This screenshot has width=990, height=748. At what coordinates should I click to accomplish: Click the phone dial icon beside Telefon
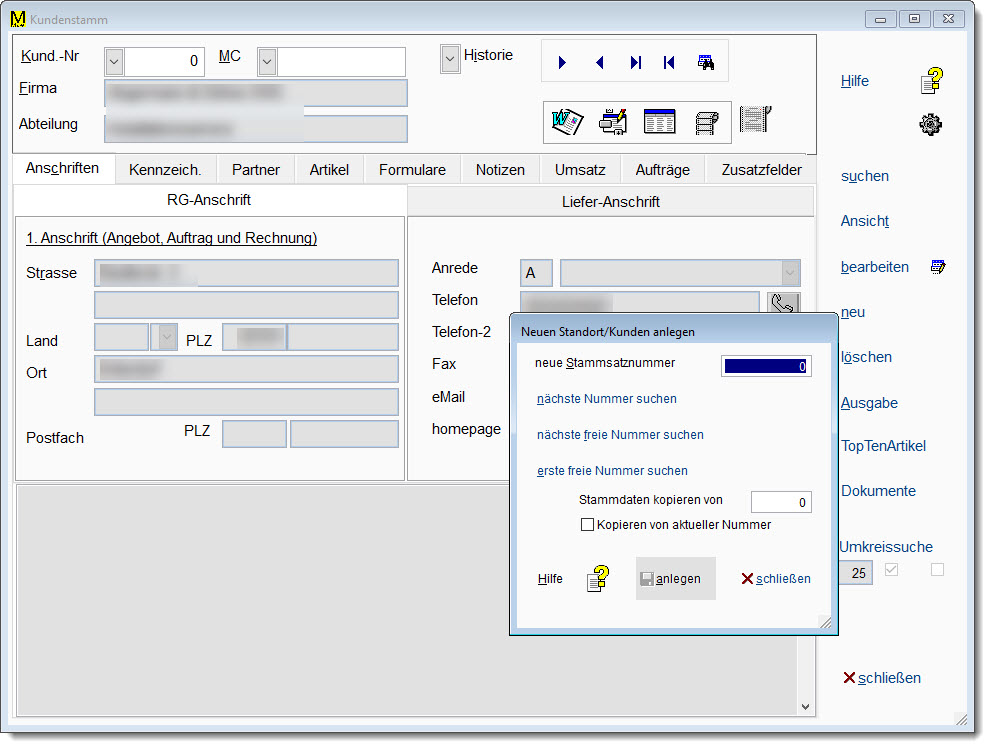[x=782, y=304]
